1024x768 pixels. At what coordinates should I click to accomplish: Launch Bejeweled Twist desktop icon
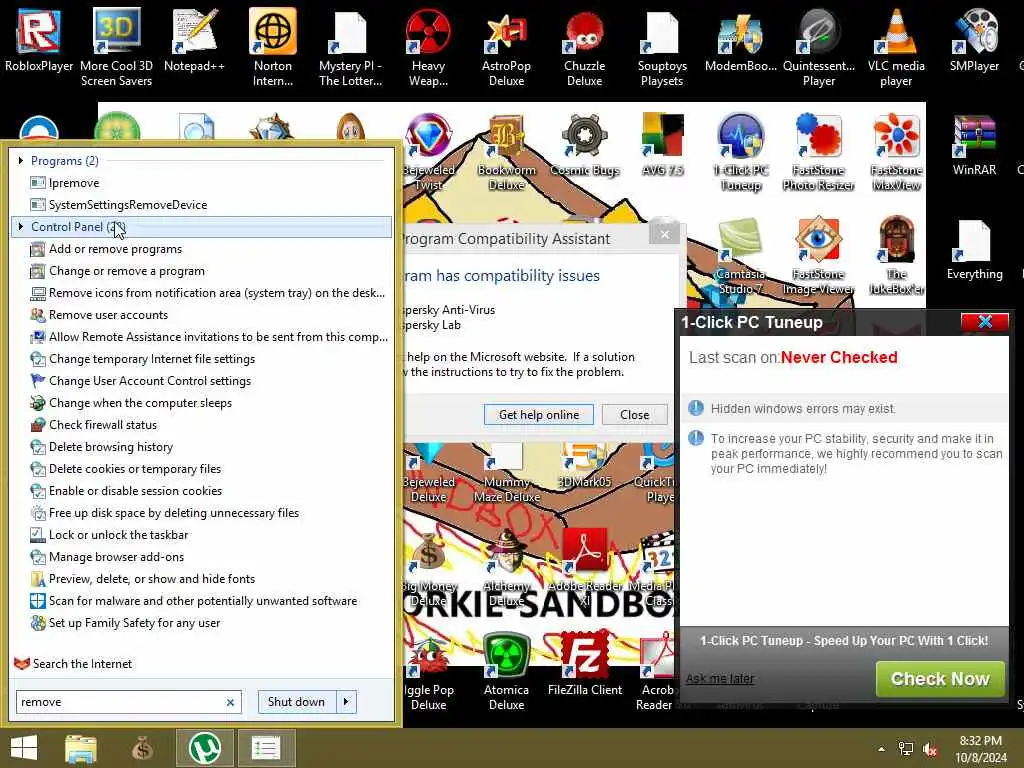(x=428, y=152)
